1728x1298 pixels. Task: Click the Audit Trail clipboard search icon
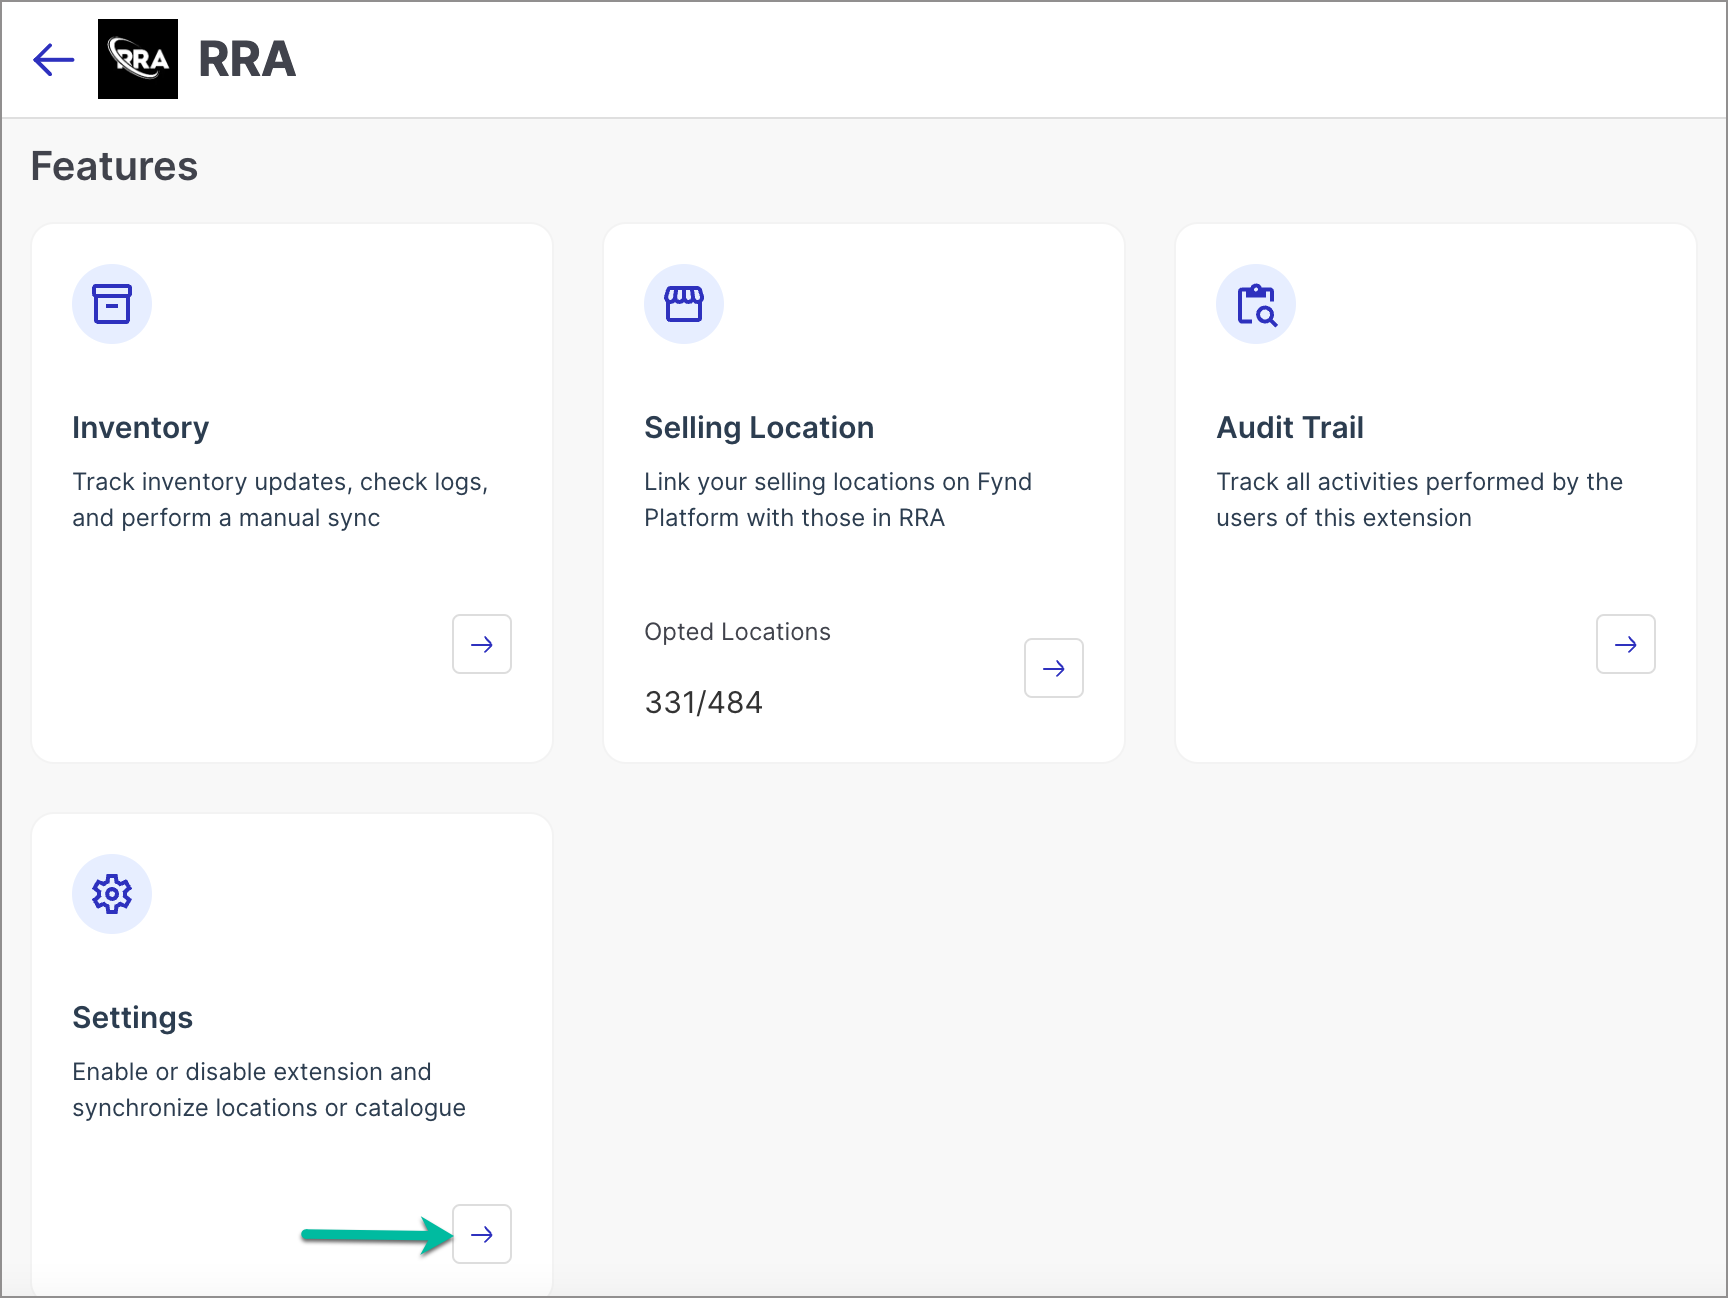[x=1256, y=304]
